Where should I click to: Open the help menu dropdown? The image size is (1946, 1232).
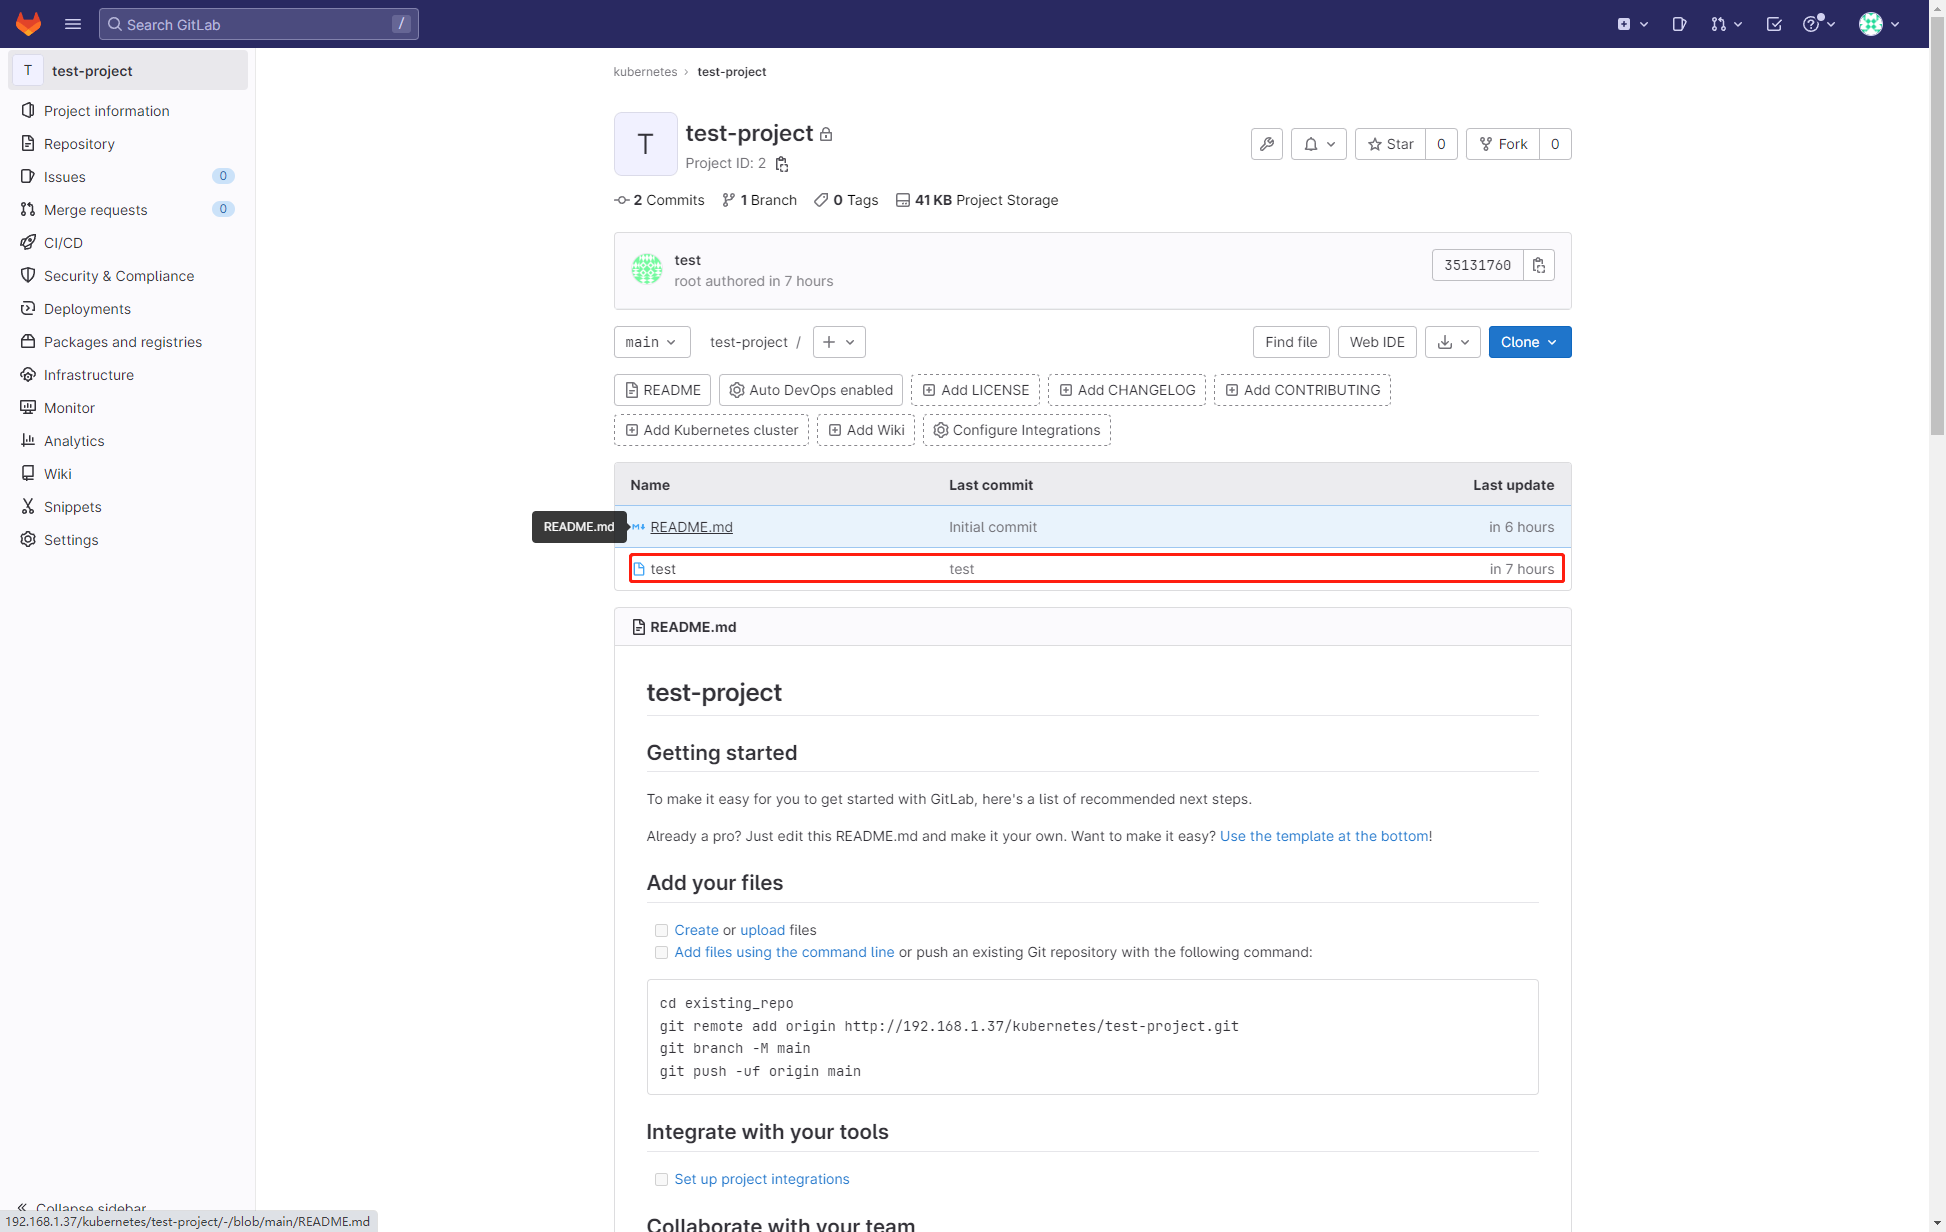(x=1819, y=24)
